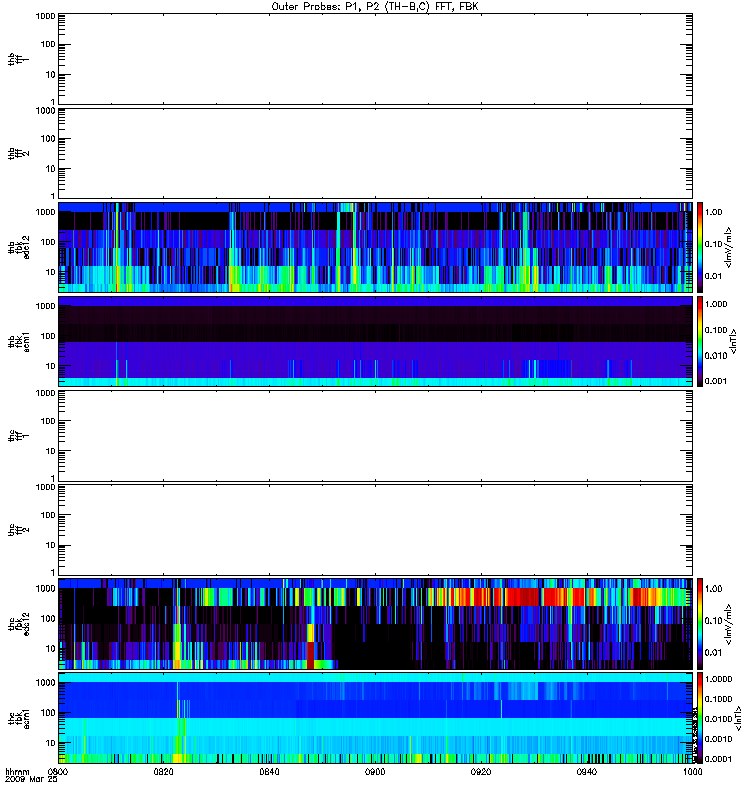Click the '0920' time axis label

481,772
